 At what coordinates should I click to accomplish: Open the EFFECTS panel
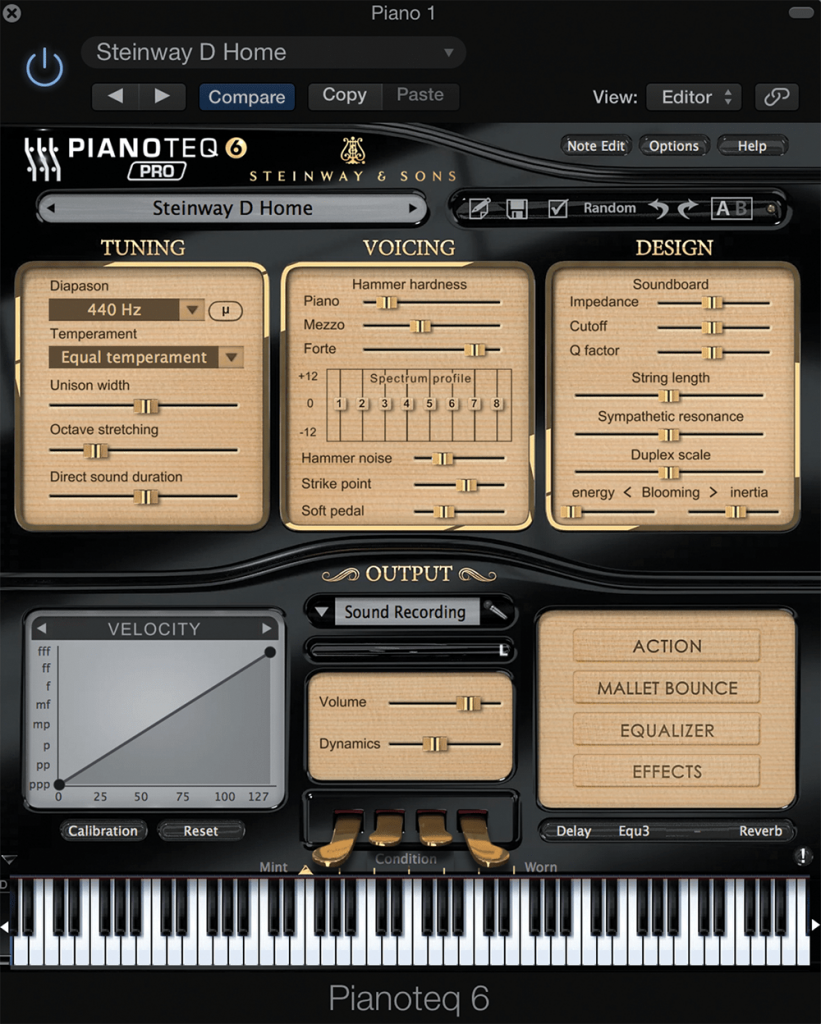(667, 772)
